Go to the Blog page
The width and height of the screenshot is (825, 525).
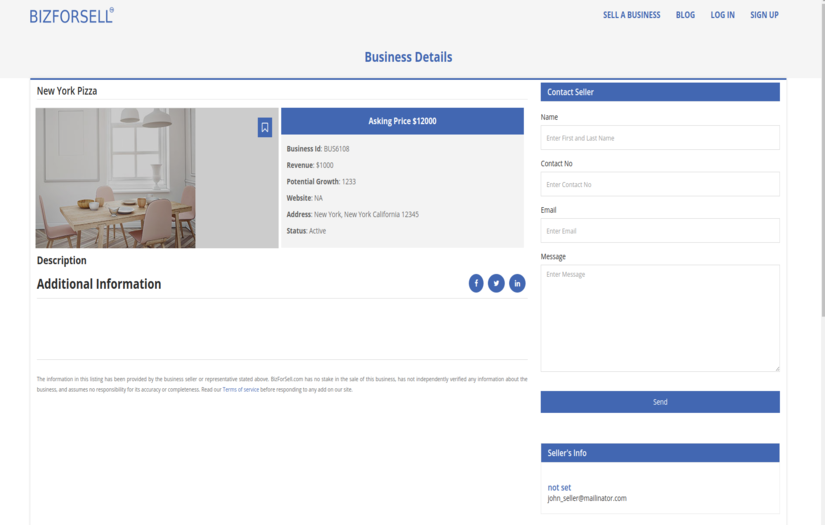[x=685, y=15]
